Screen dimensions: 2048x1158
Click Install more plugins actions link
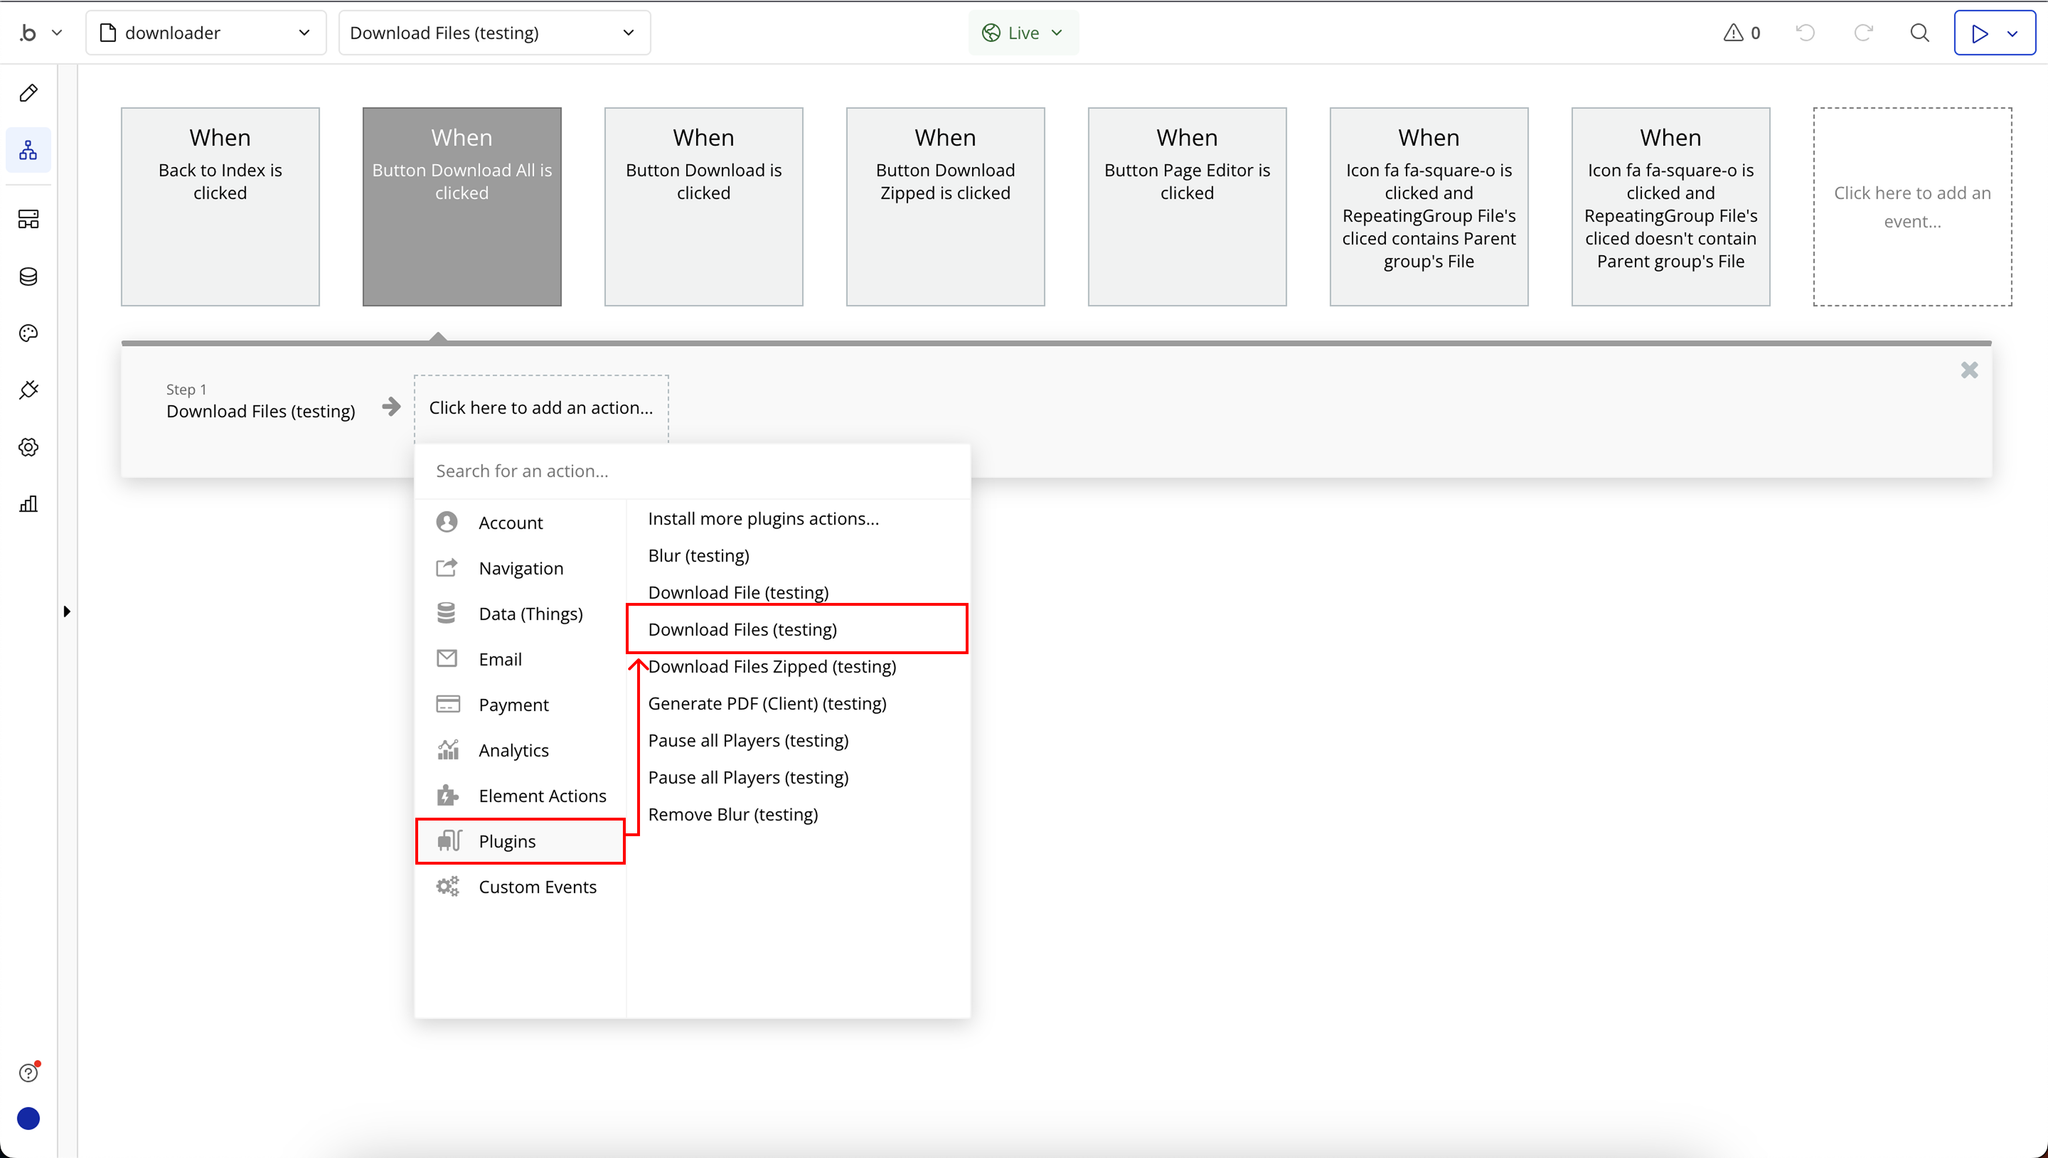[x=763, y=519]
